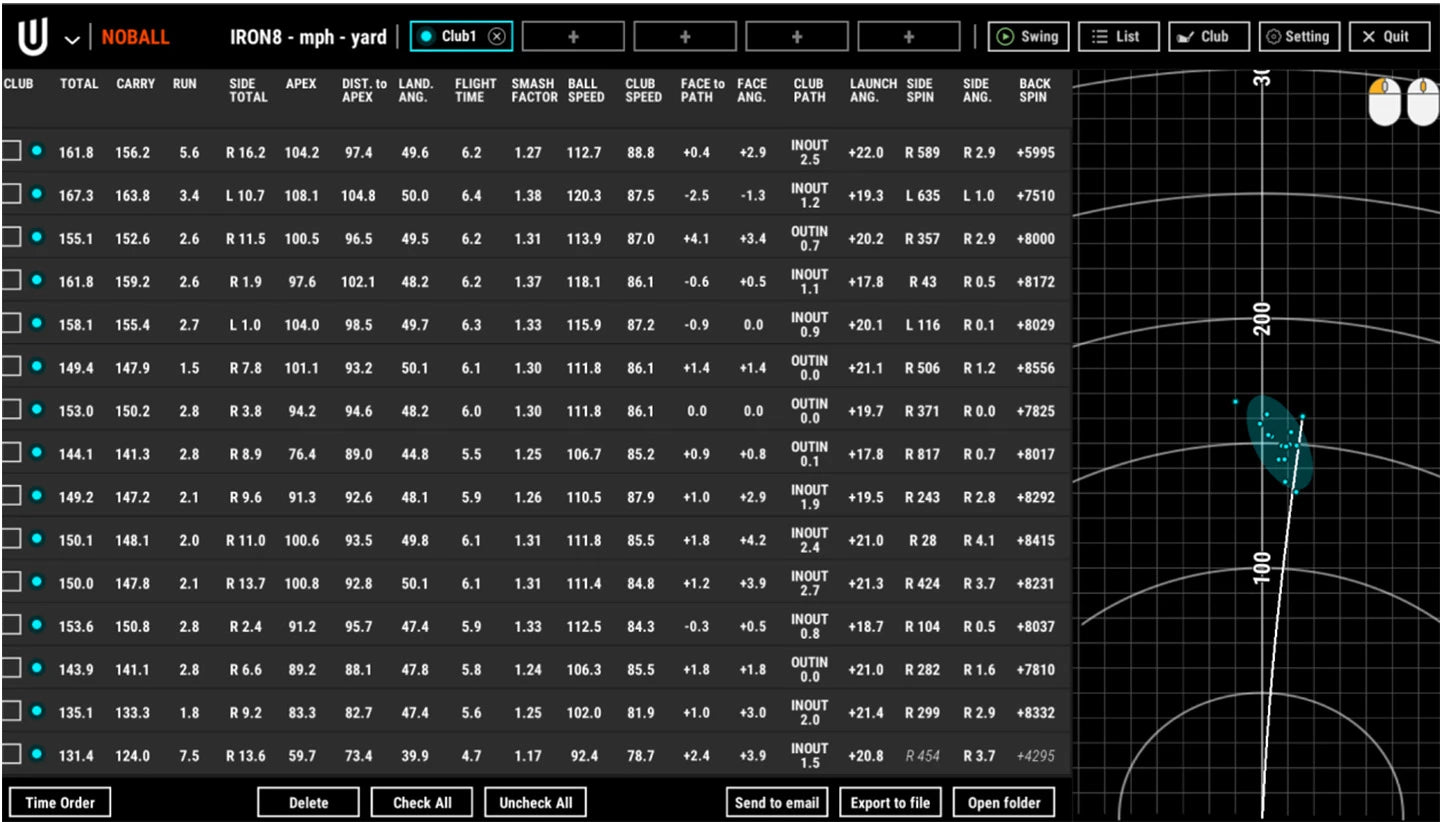Click the U logo icon at top left
Viewport: 1440px width, 822px height.
click(33, 38)
